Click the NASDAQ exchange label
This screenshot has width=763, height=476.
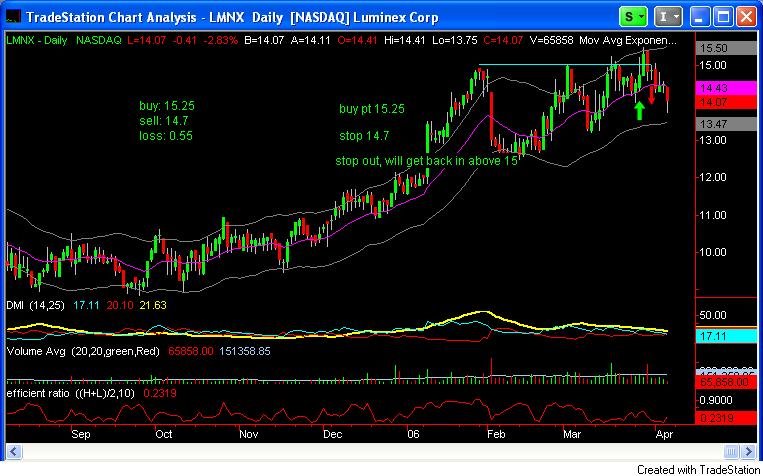[99, 40]
